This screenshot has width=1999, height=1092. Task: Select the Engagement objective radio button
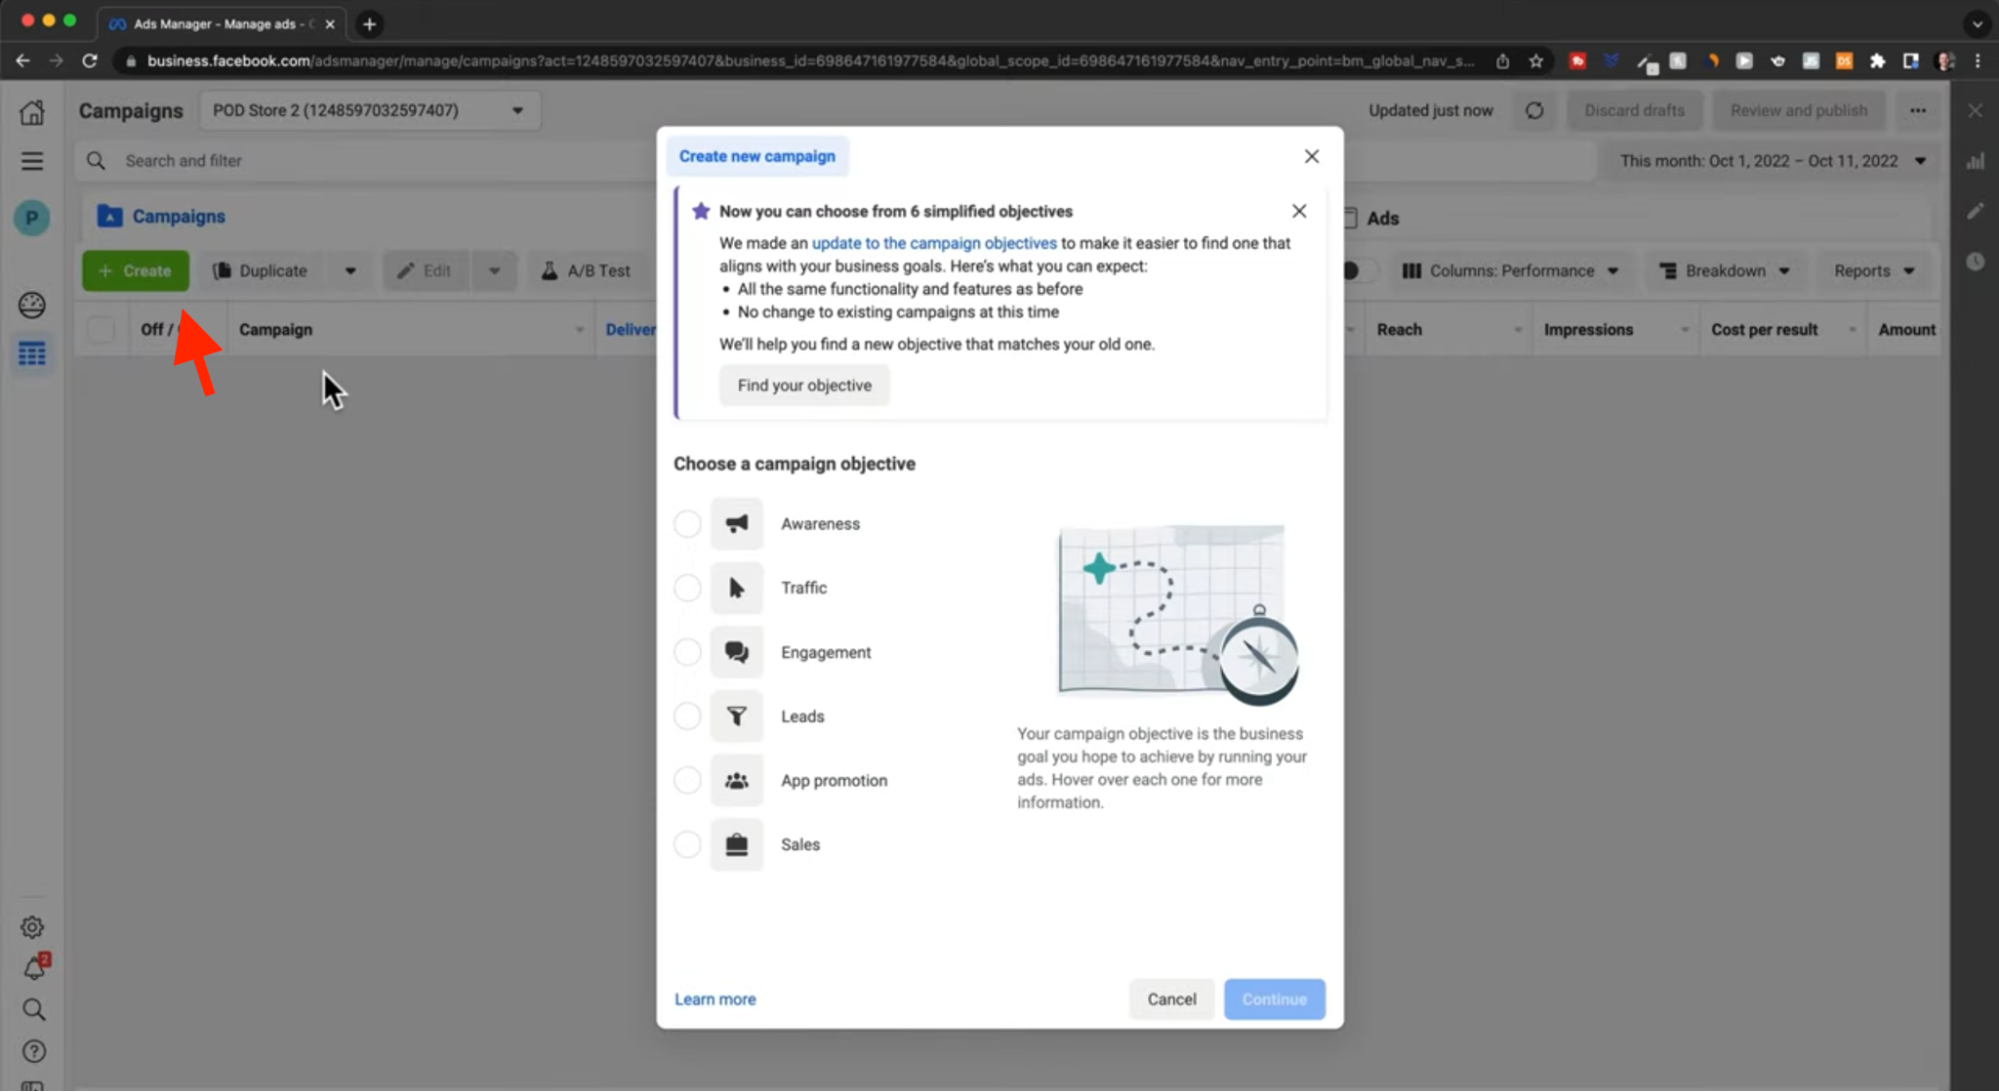coord(687,652)
